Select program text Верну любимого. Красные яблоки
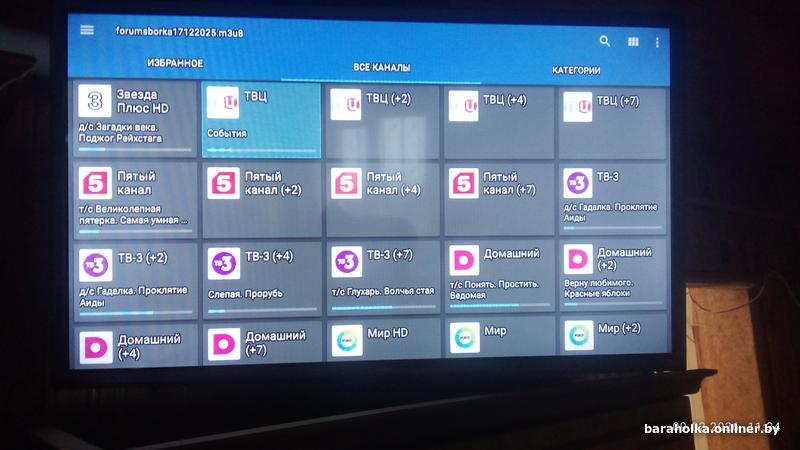The height and width of the screenshot is (450, 800). tap(598, 288)
